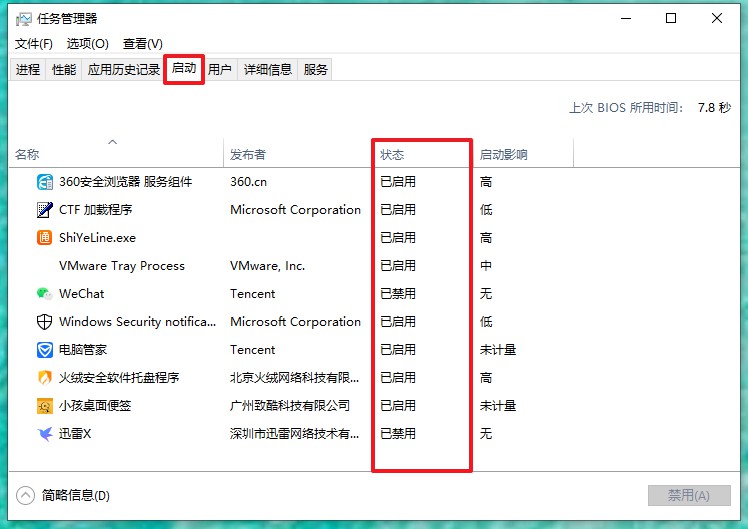Collapse to 简略信息 with the arrow icon
The height and width of the screenshot is (529, 748).
click(25, 495)
